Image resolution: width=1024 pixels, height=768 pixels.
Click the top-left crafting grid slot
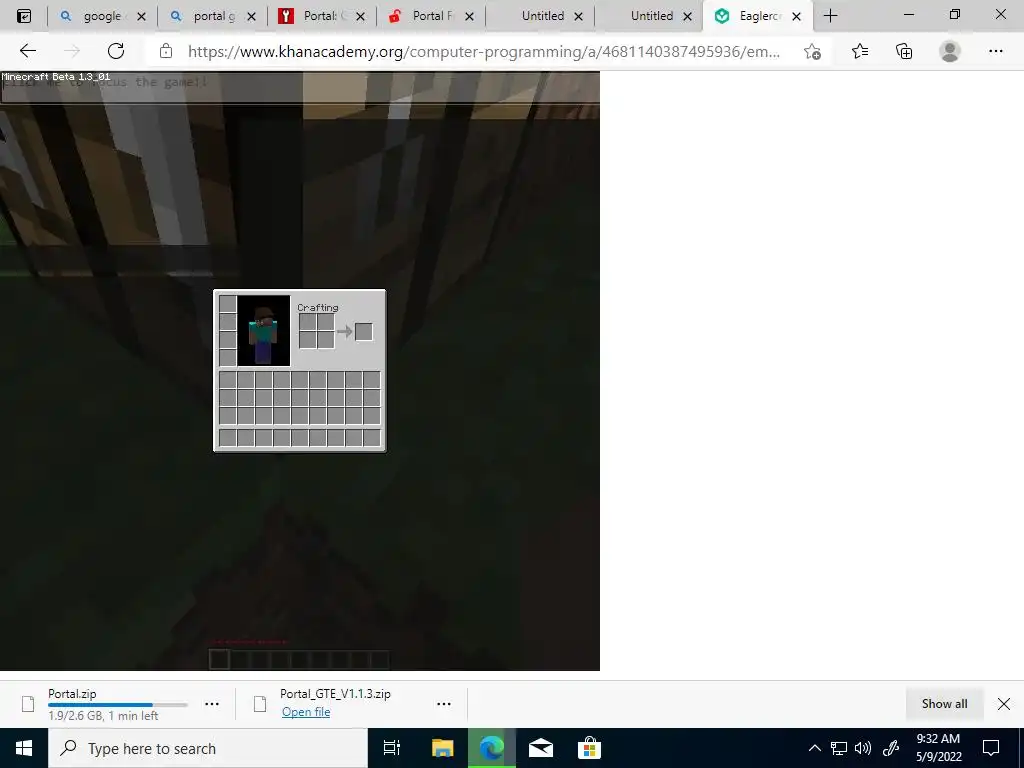pyautogui.click(x=308, y=322)
